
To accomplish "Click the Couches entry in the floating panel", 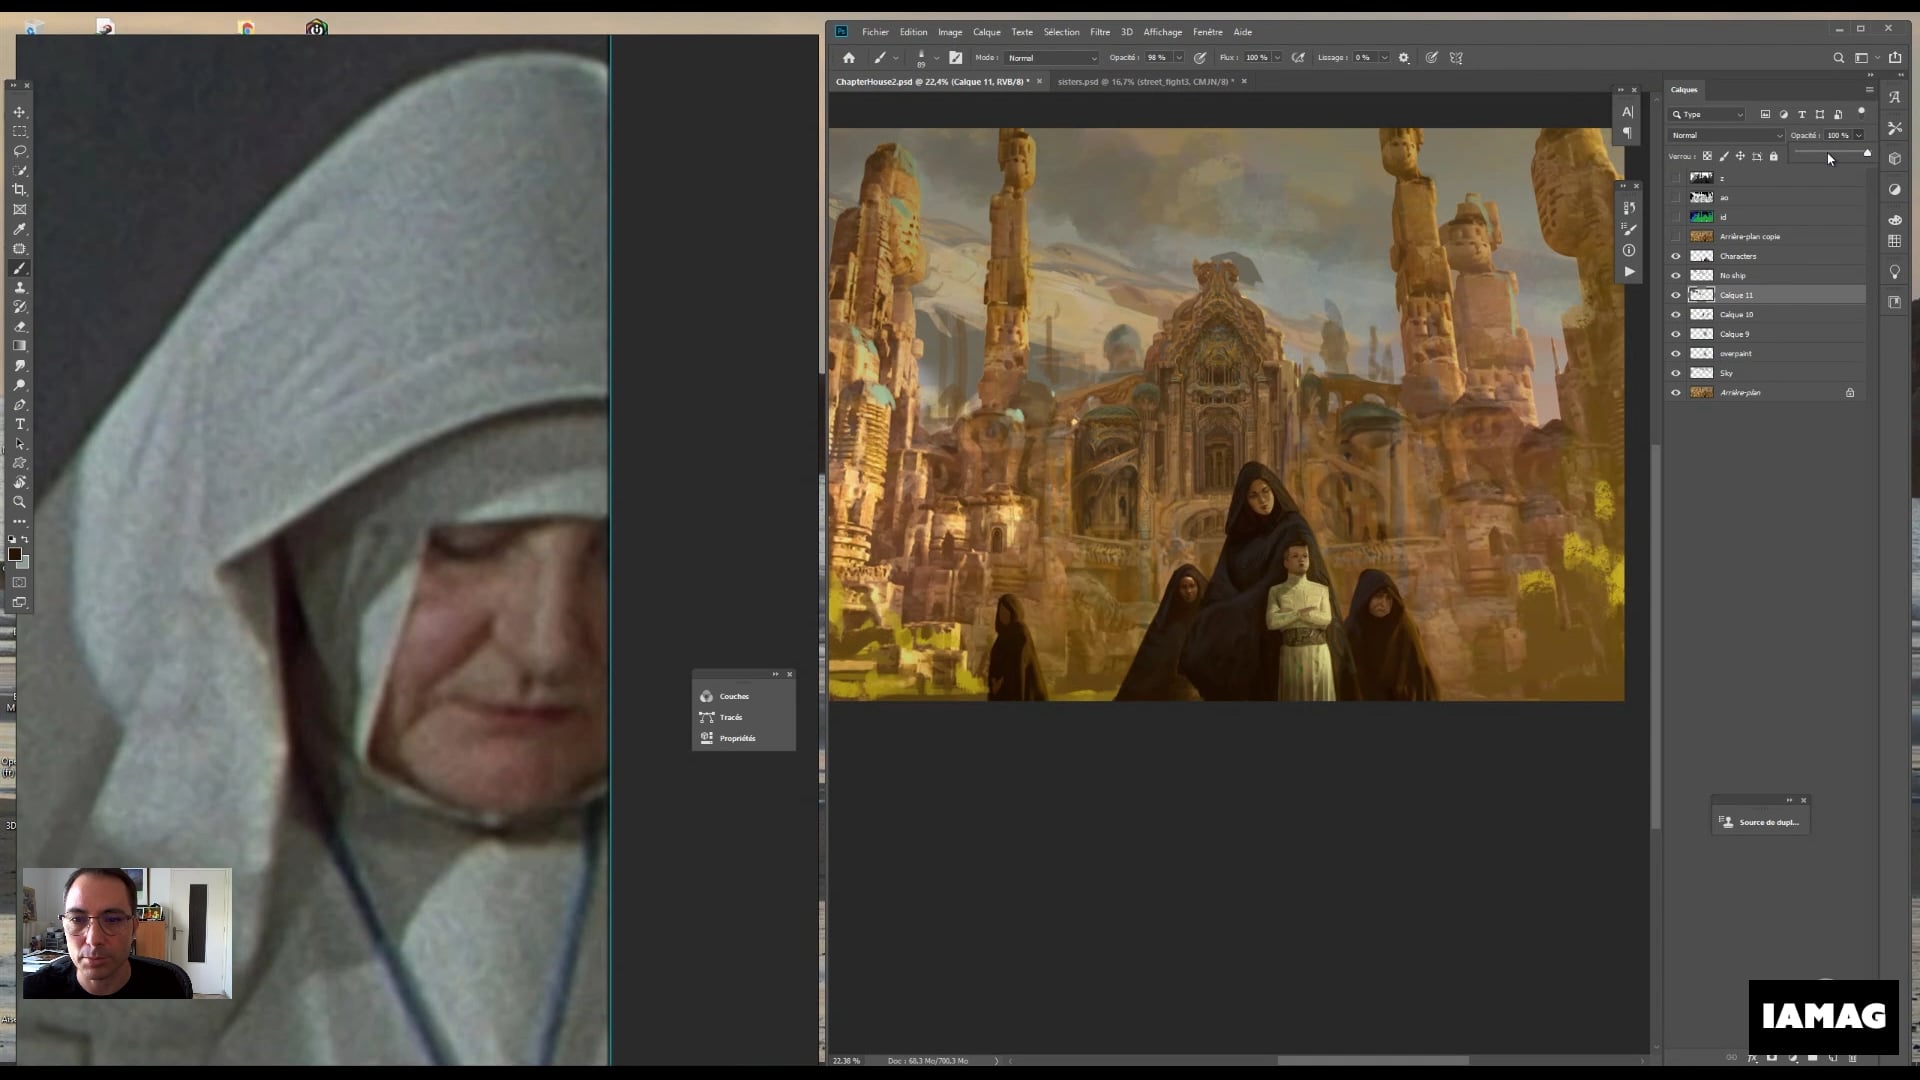I will coord(733,696).
